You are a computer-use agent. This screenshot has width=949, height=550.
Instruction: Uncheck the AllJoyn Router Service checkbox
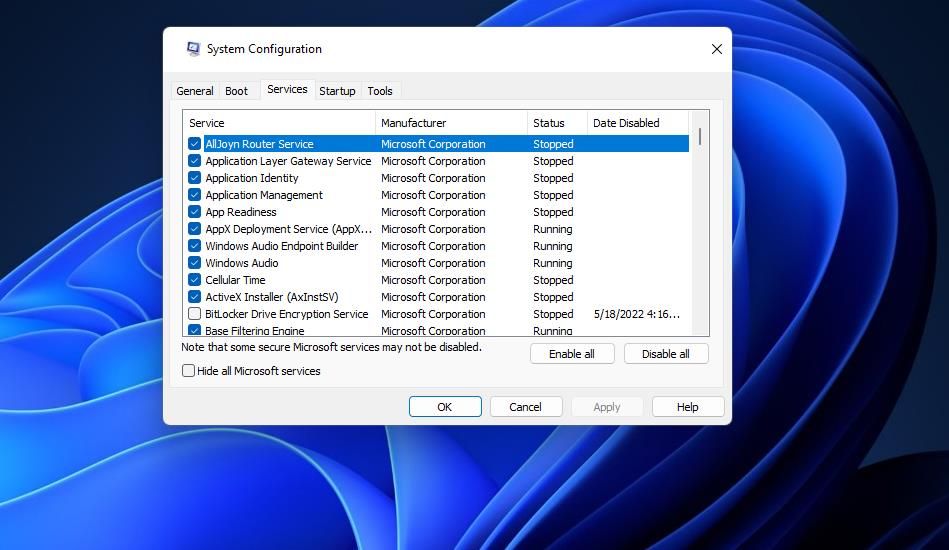pyautogui.click(x=195, y=144)
